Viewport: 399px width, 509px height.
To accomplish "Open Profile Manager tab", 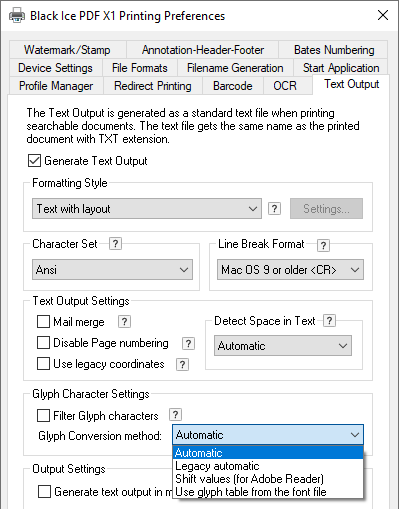I will point(56,86).
